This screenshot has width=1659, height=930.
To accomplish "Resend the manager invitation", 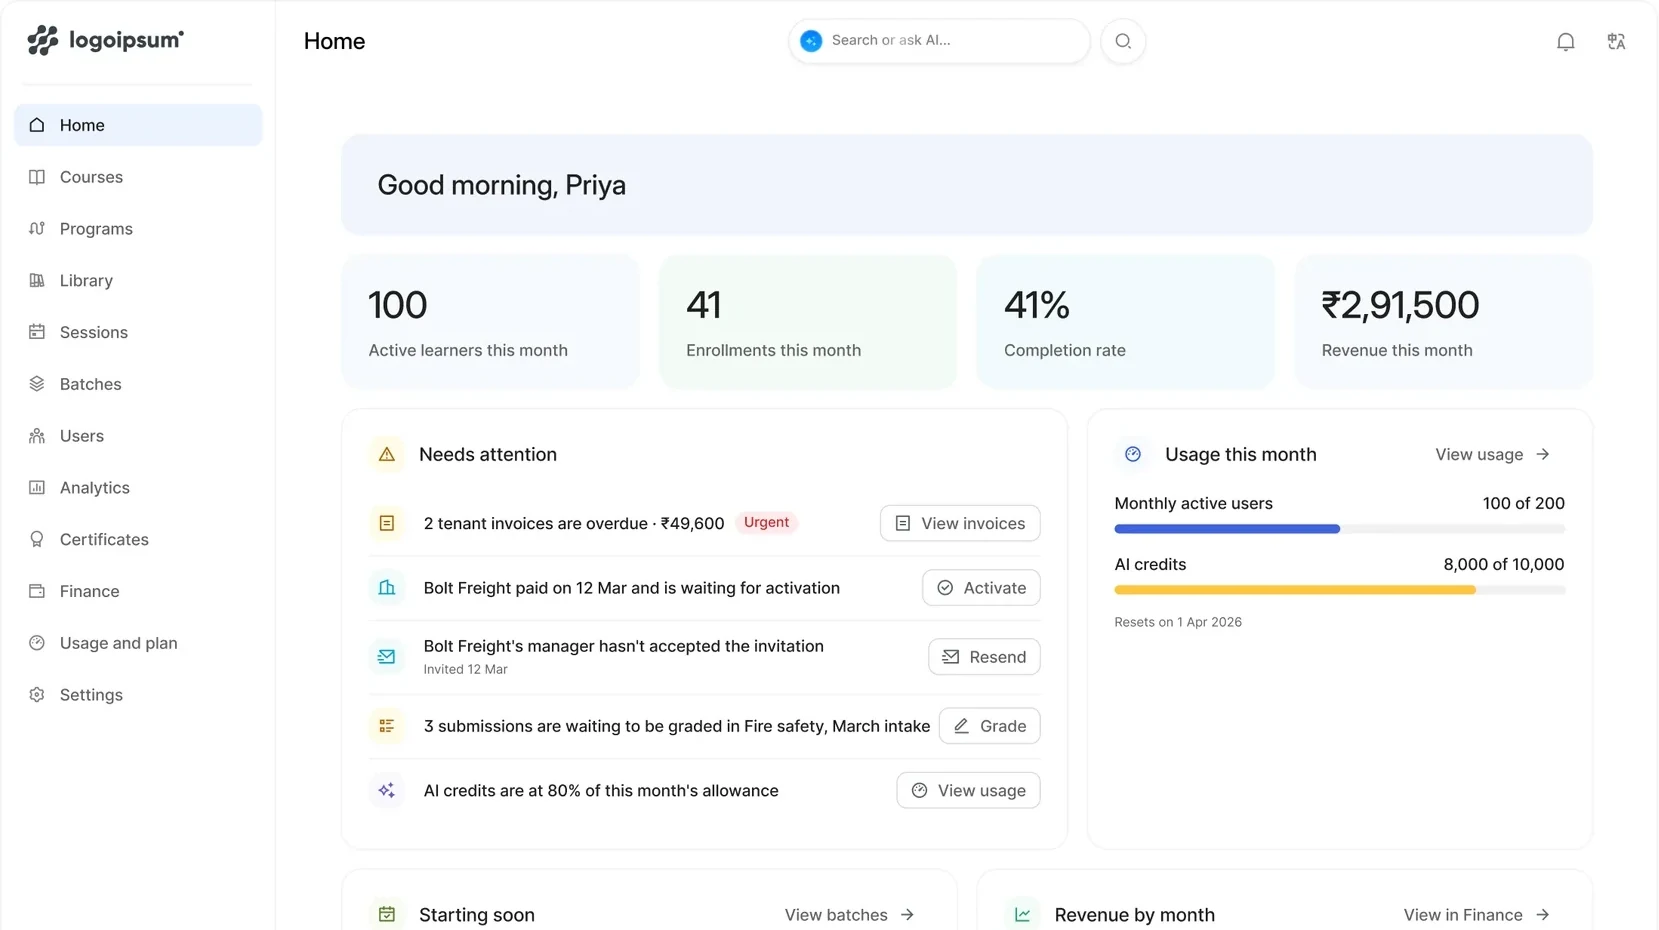I will tap(984, 657).
